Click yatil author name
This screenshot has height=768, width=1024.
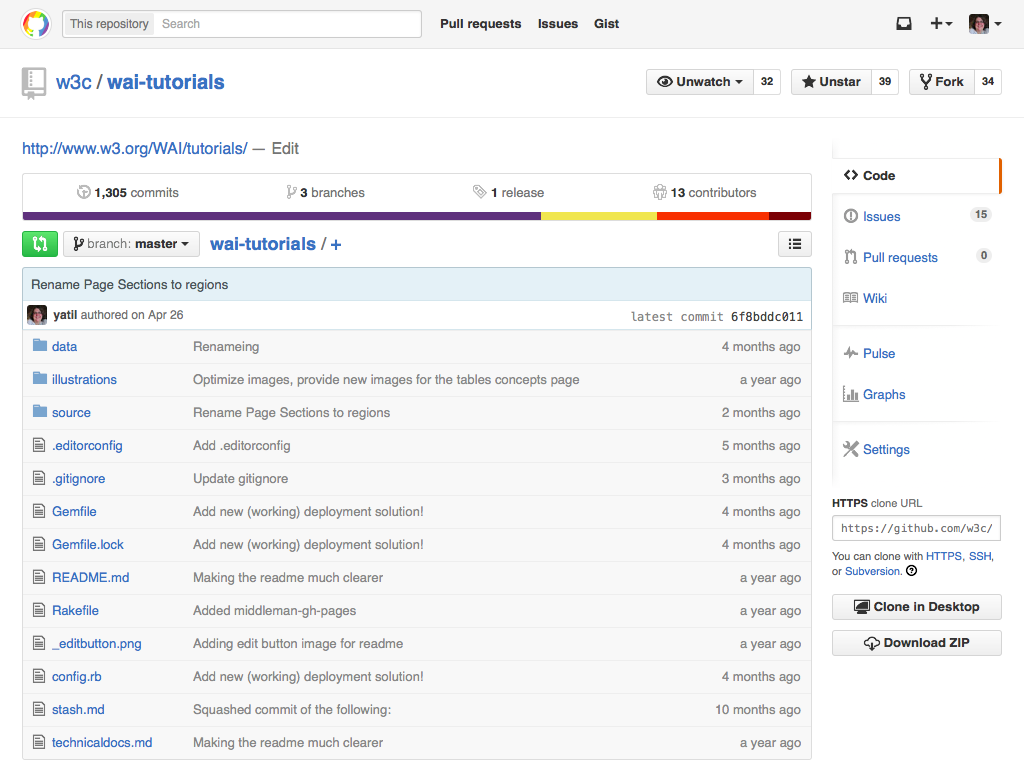click(65, 315)
